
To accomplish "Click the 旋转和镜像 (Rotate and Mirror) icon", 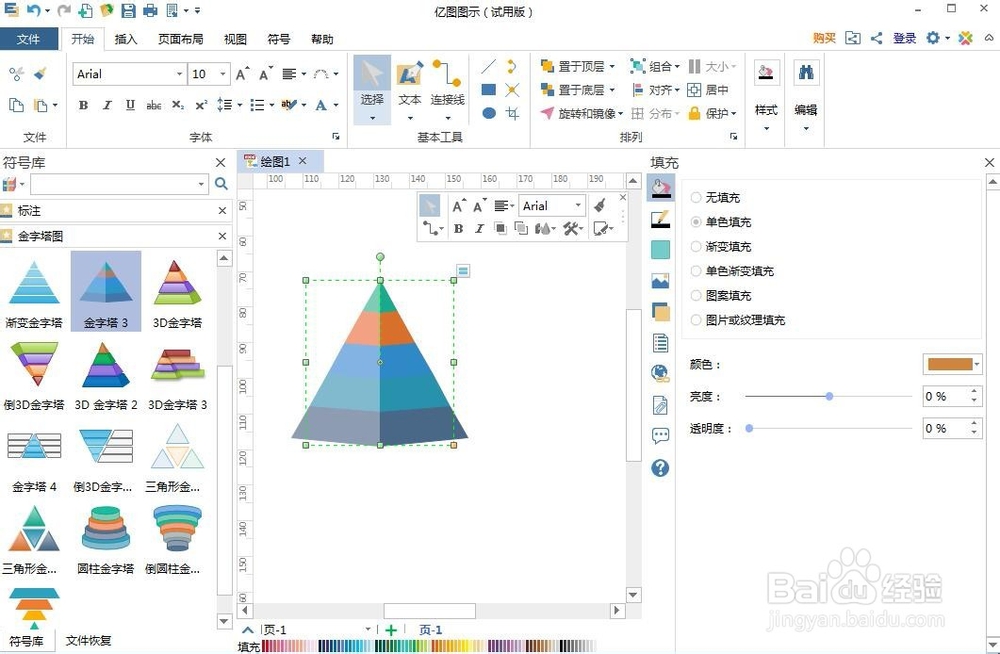I will pos(548,113).
